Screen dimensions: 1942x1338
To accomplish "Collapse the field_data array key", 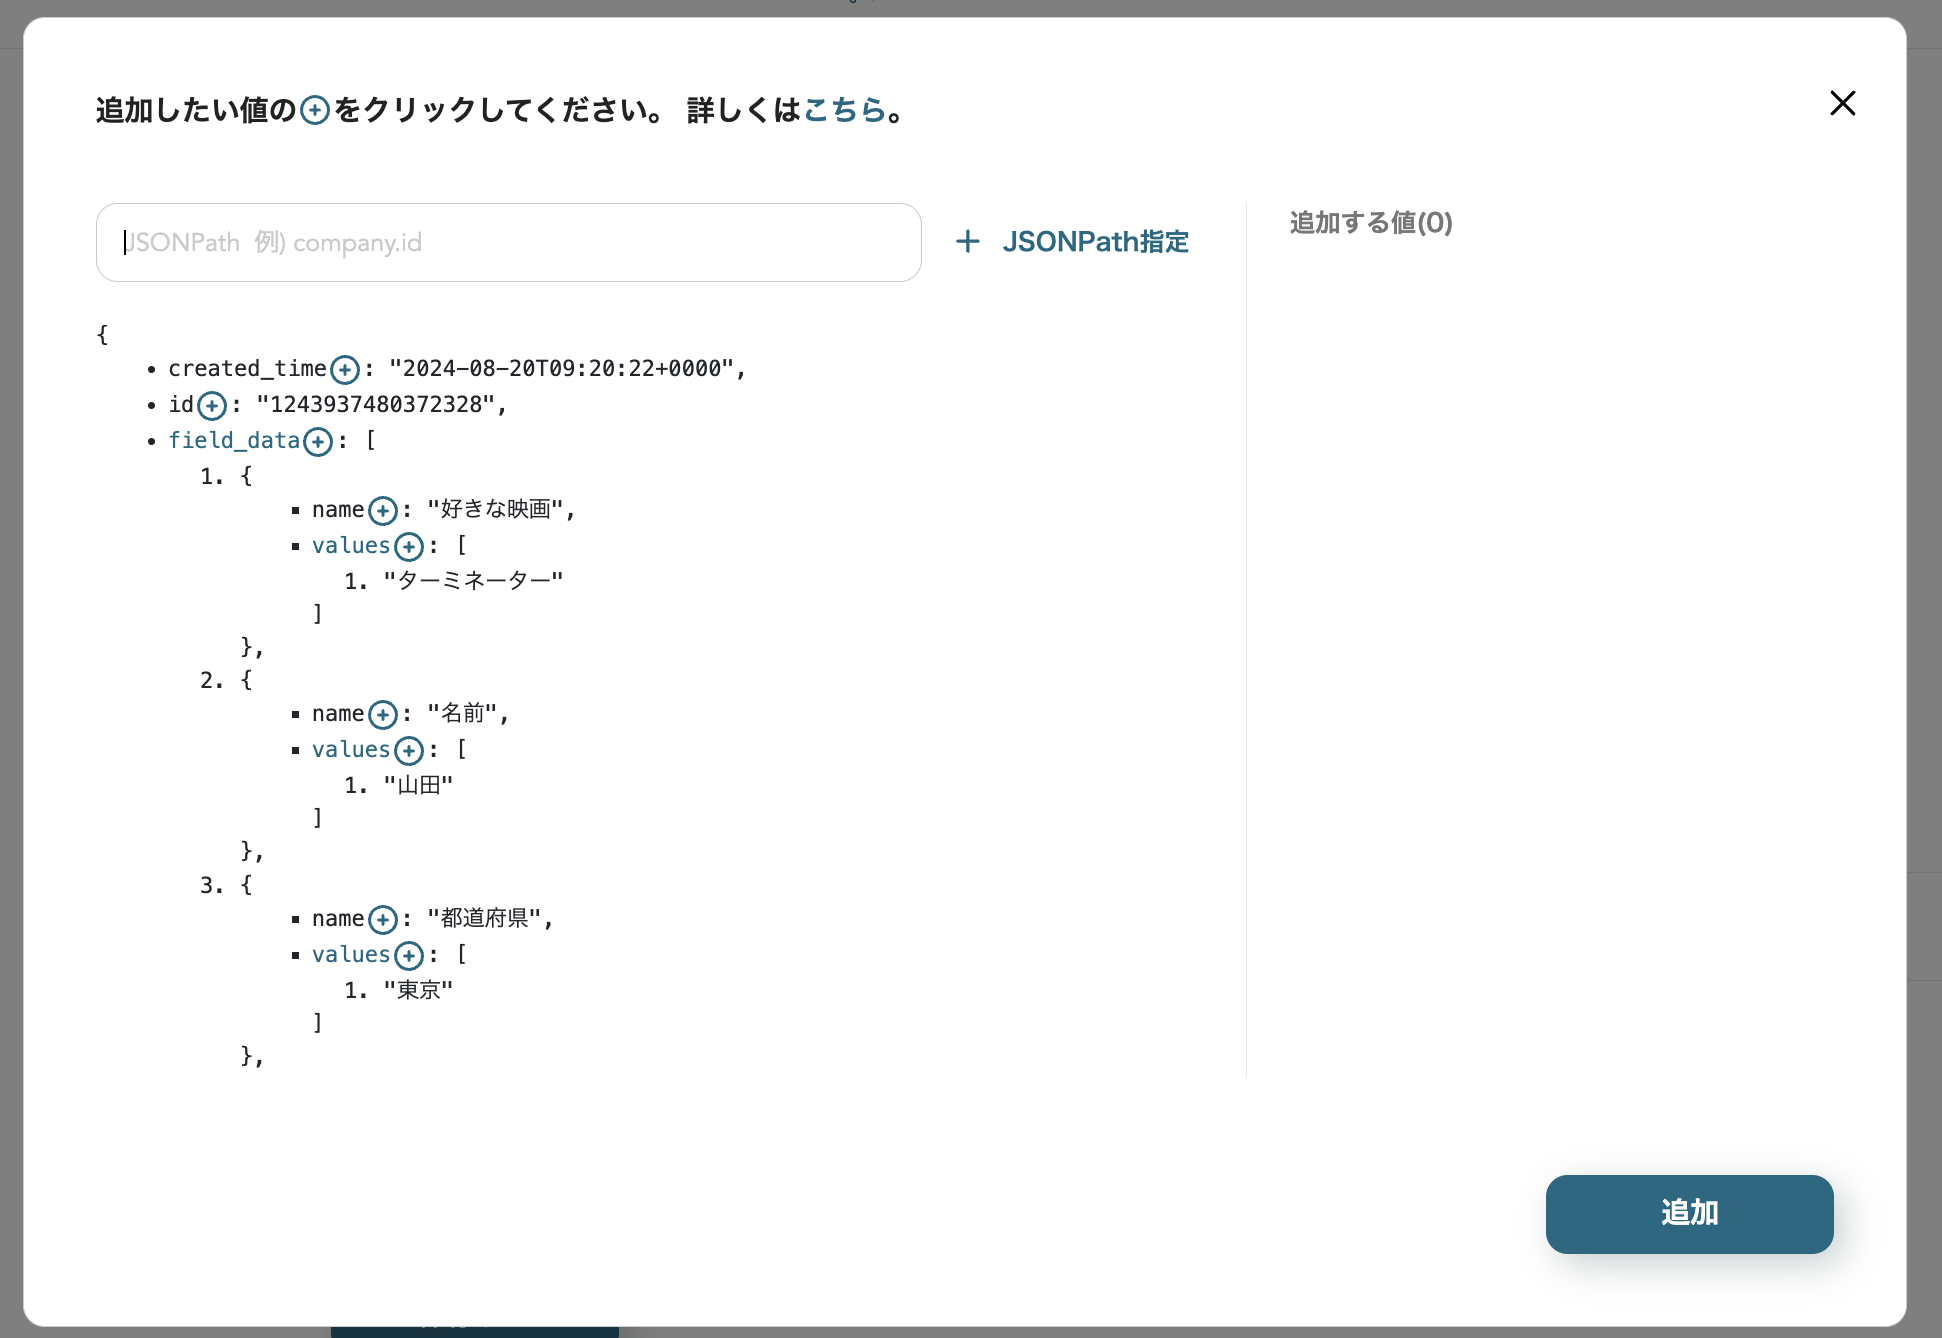I will 234,441.
